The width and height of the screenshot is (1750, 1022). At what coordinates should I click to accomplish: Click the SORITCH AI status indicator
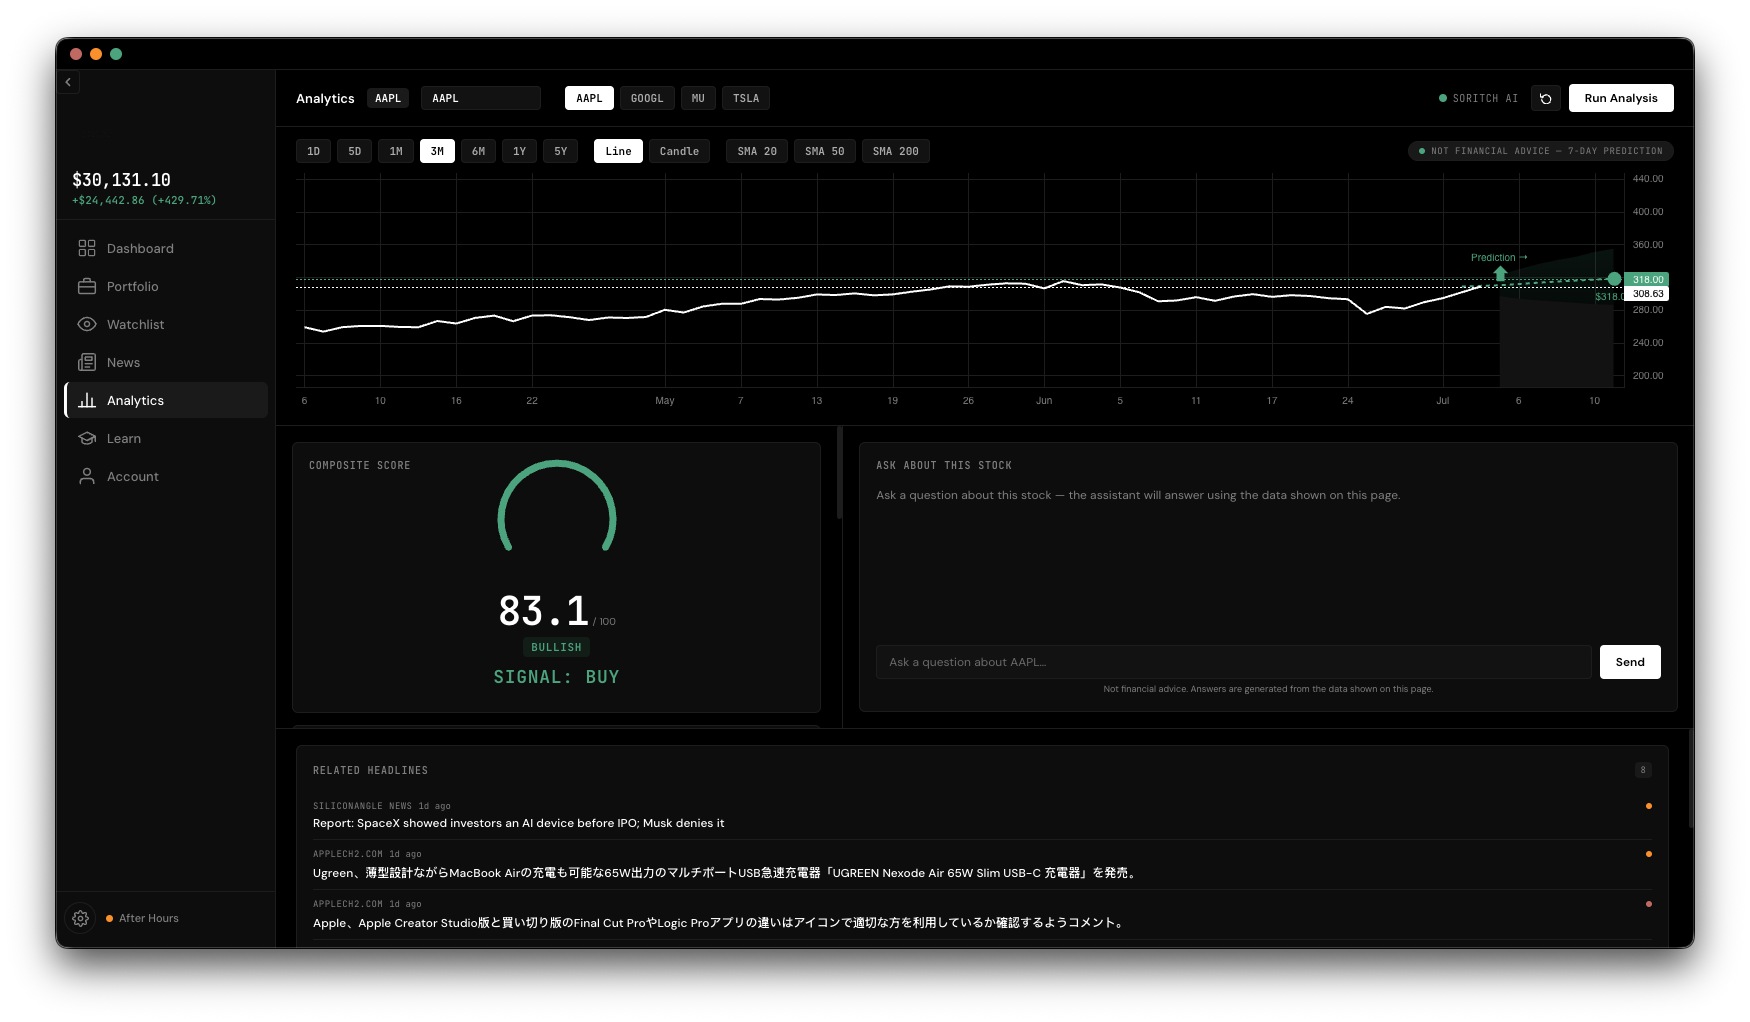point(1478,98)
